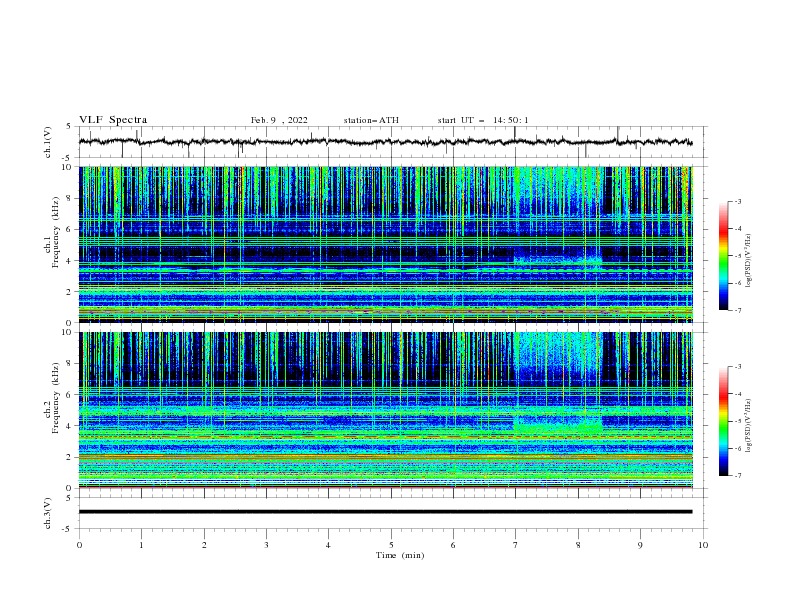Click time axis tick label "8"
This screenshot has height=612, width=792.
click(578, 545)
